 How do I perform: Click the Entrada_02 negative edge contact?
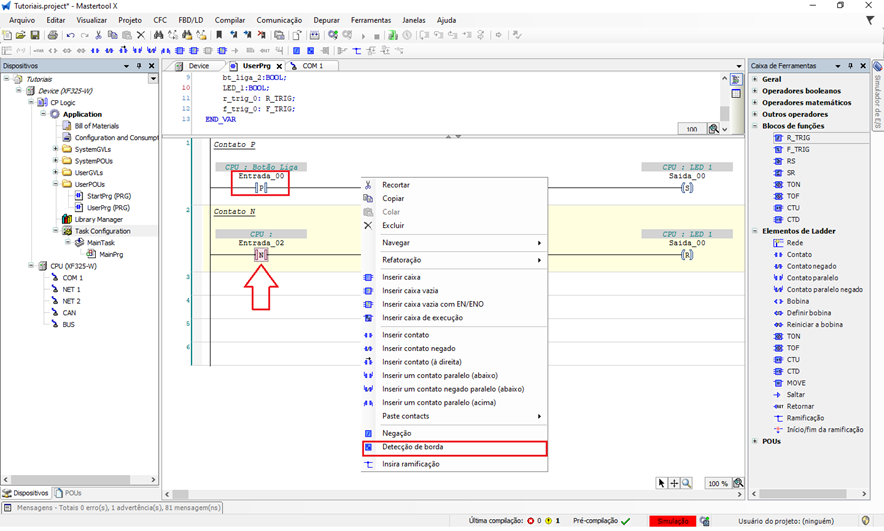(261, 255)
